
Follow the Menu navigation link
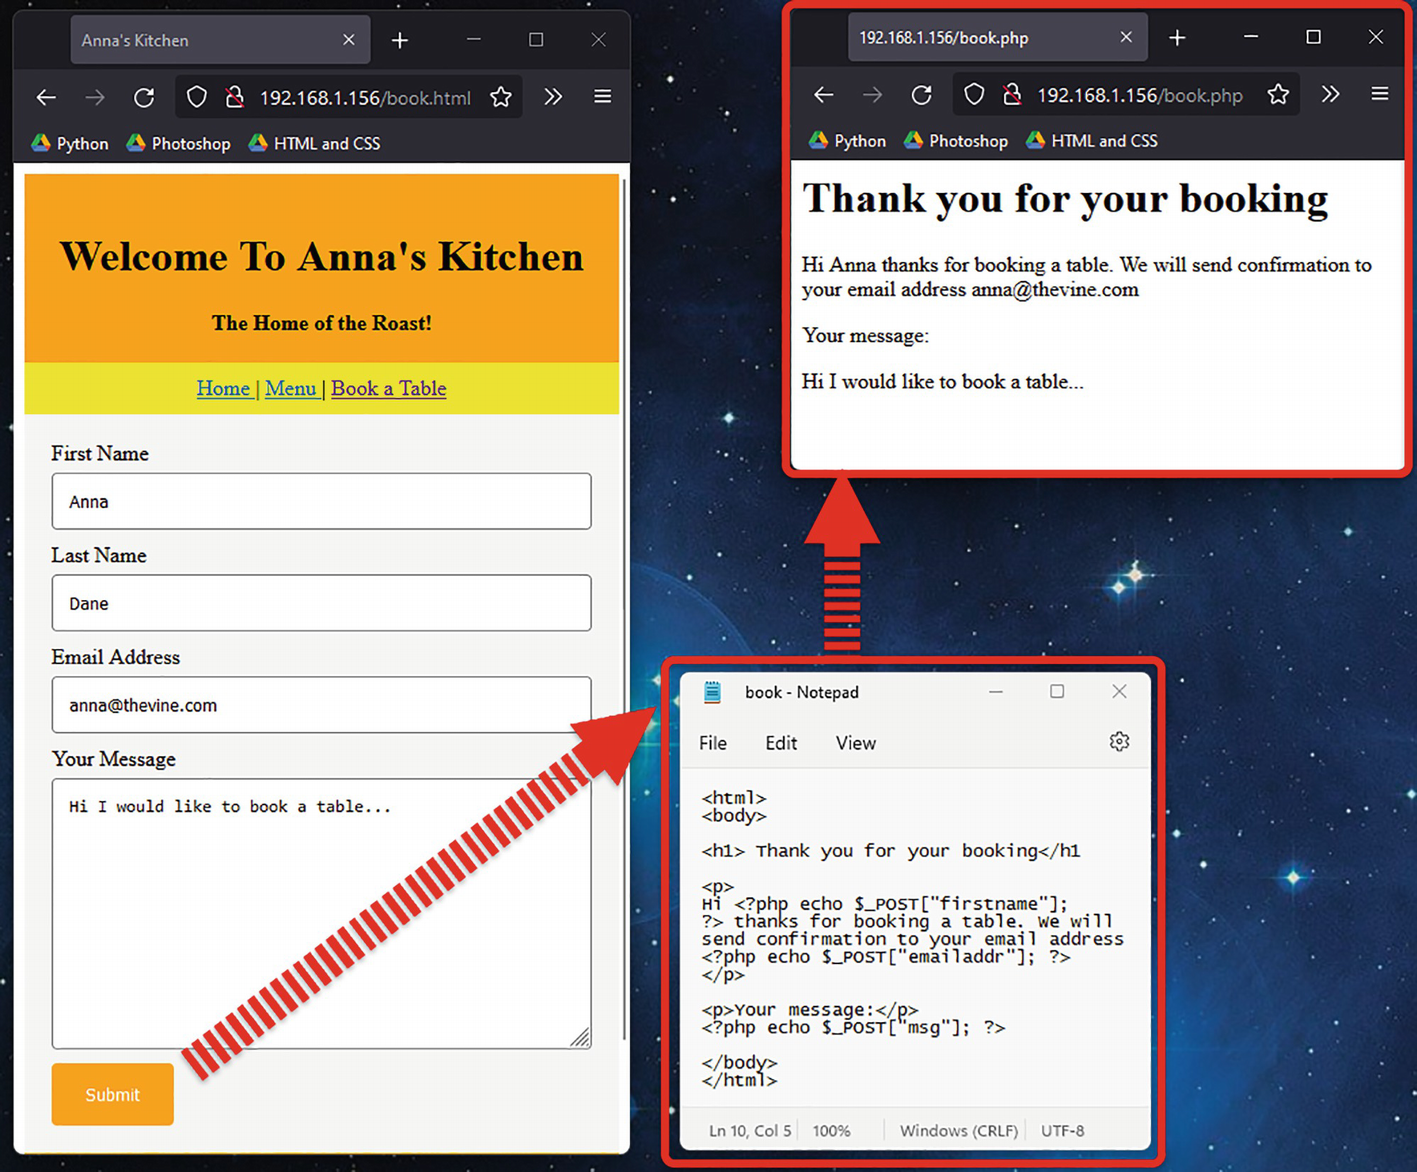pyautogui.click(x=290, y=388)
